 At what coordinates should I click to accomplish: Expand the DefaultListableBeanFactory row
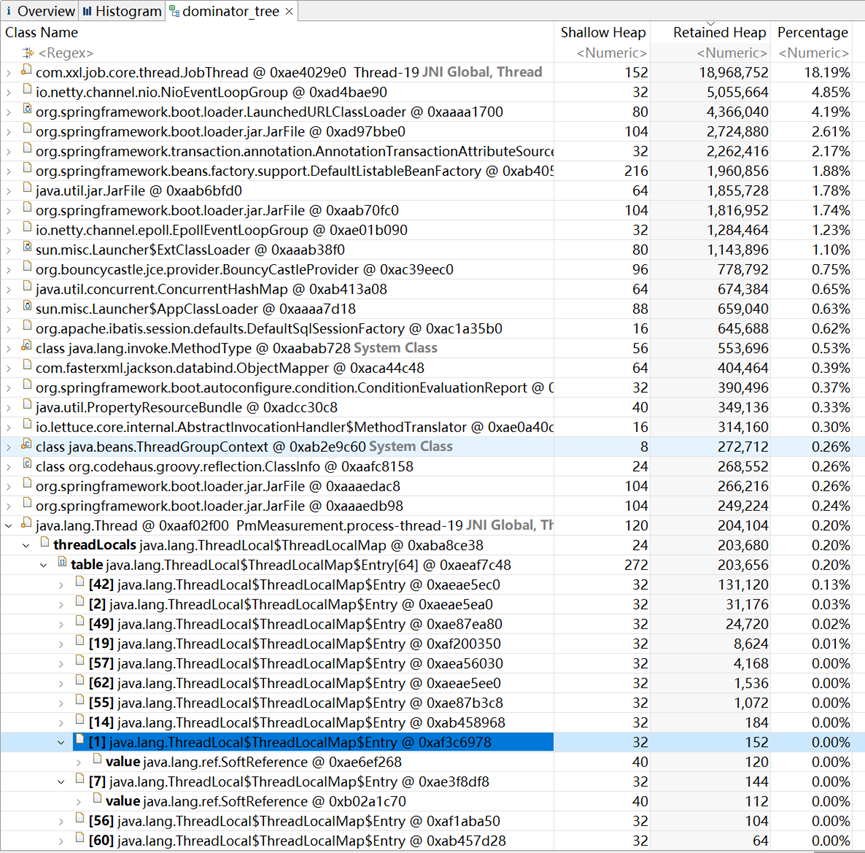[8, 172]
